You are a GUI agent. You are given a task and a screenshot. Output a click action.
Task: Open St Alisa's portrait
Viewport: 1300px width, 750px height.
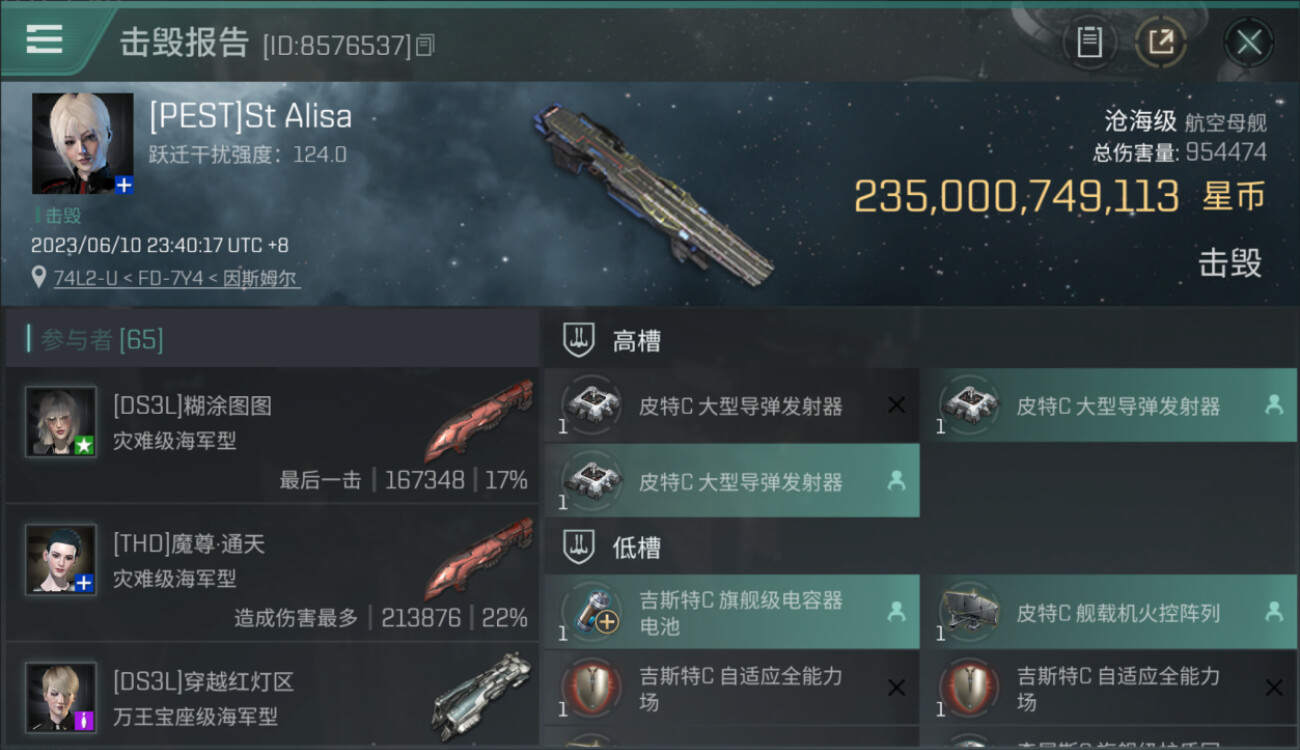[x=82, y=143]
